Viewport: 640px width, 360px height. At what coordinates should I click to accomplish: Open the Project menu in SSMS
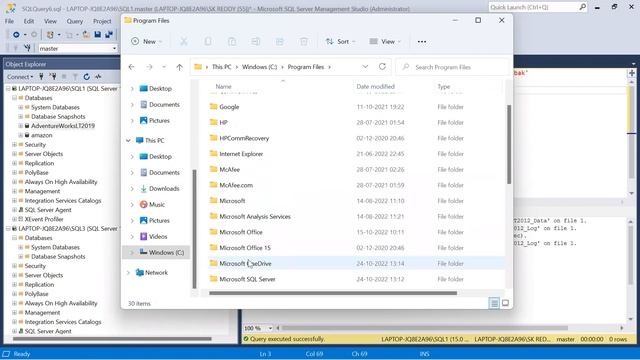102,21
